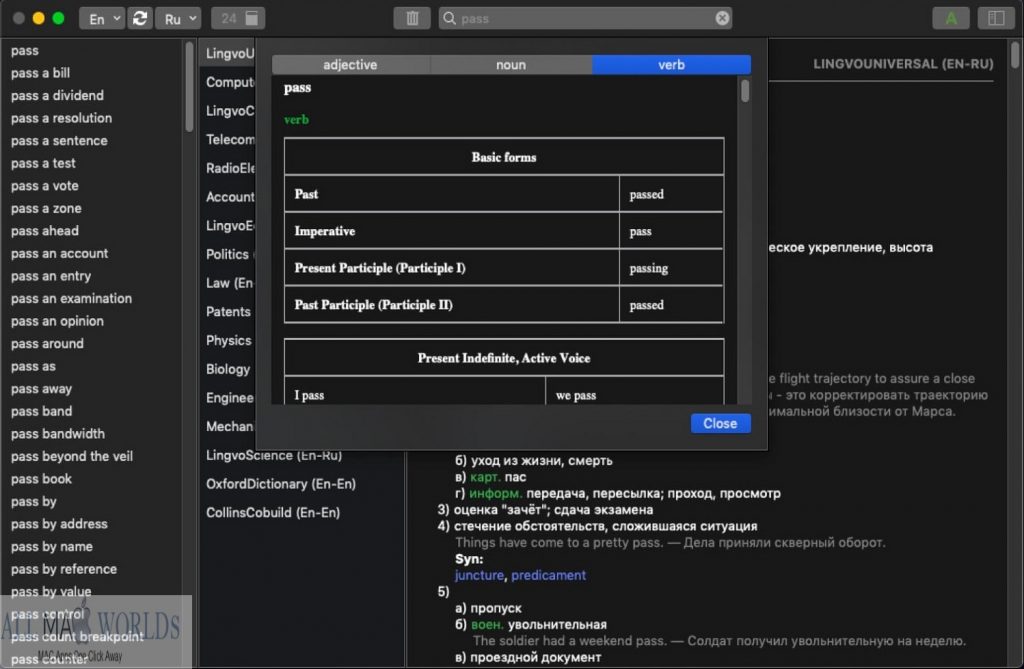Click the LINGVOUNIVERSAL (EN-RU) header
1024x669 pixels.
[903, 63]
